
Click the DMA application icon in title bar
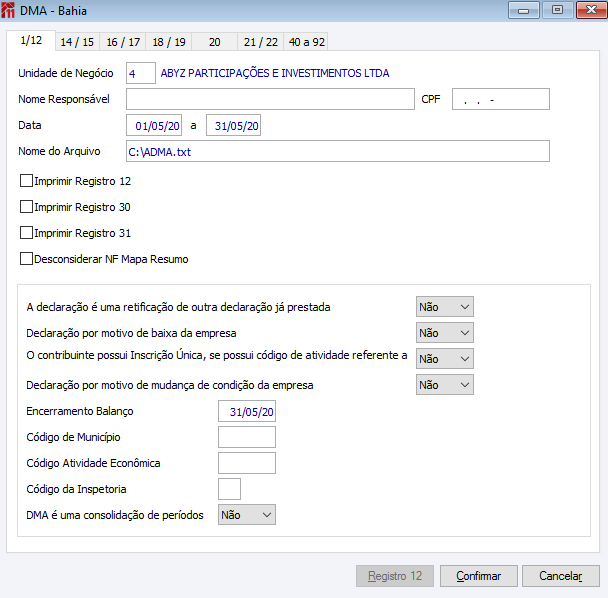(8, 10)
